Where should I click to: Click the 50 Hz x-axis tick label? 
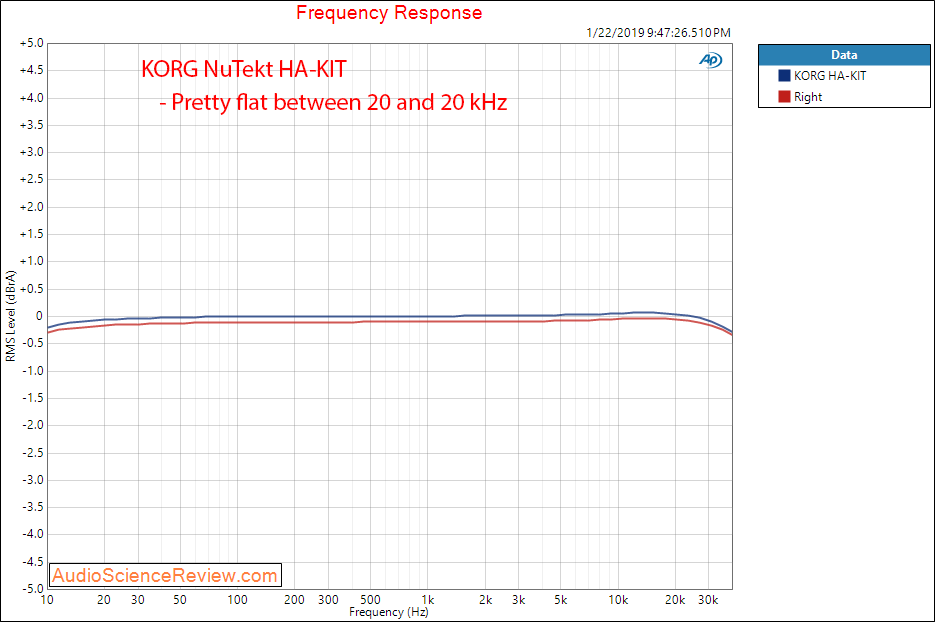[x=180, y=600]
